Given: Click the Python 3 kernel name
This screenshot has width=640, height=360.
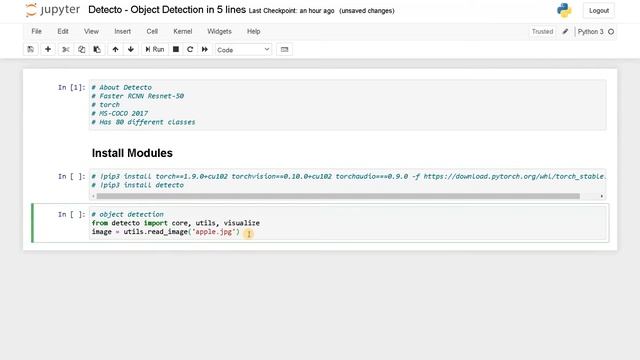Looking at the screenshot, I should click(x=590, y=31).
